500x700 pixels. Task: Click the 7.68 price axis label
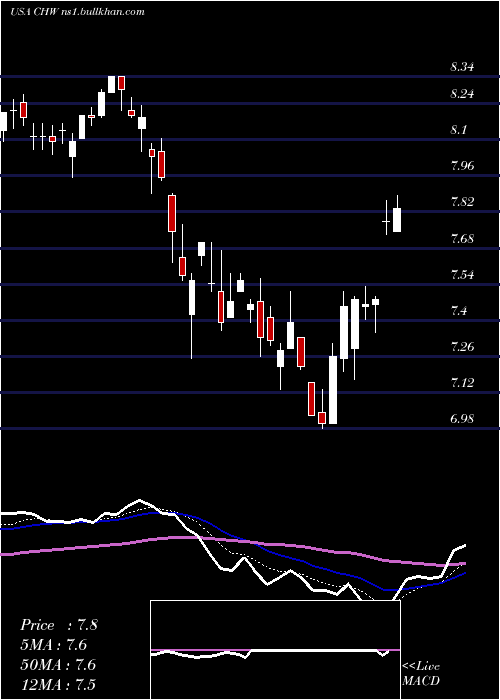[462, 238]
